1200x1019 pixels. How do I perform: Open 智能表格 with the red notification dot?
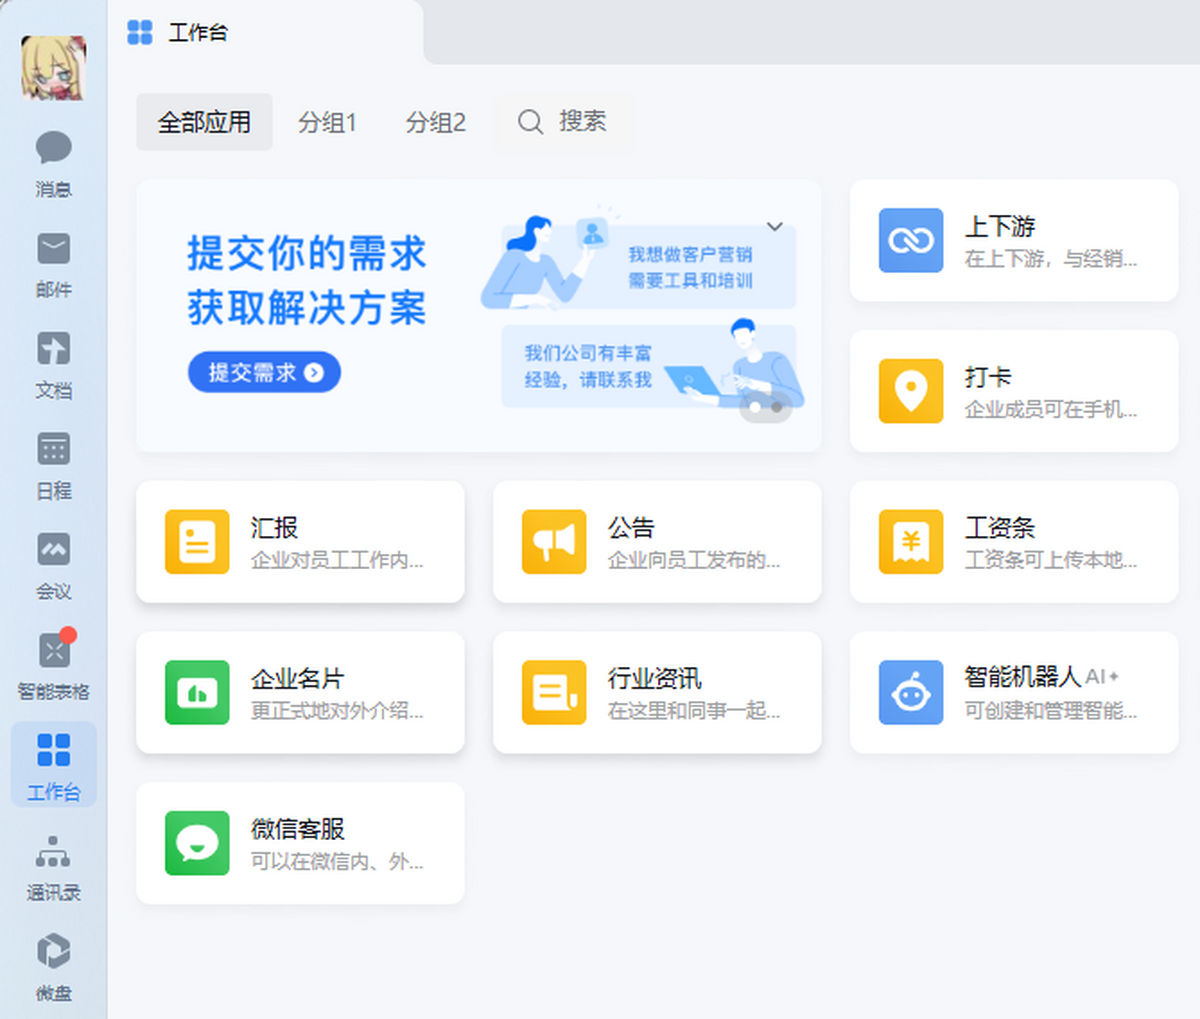coord(53,663)
